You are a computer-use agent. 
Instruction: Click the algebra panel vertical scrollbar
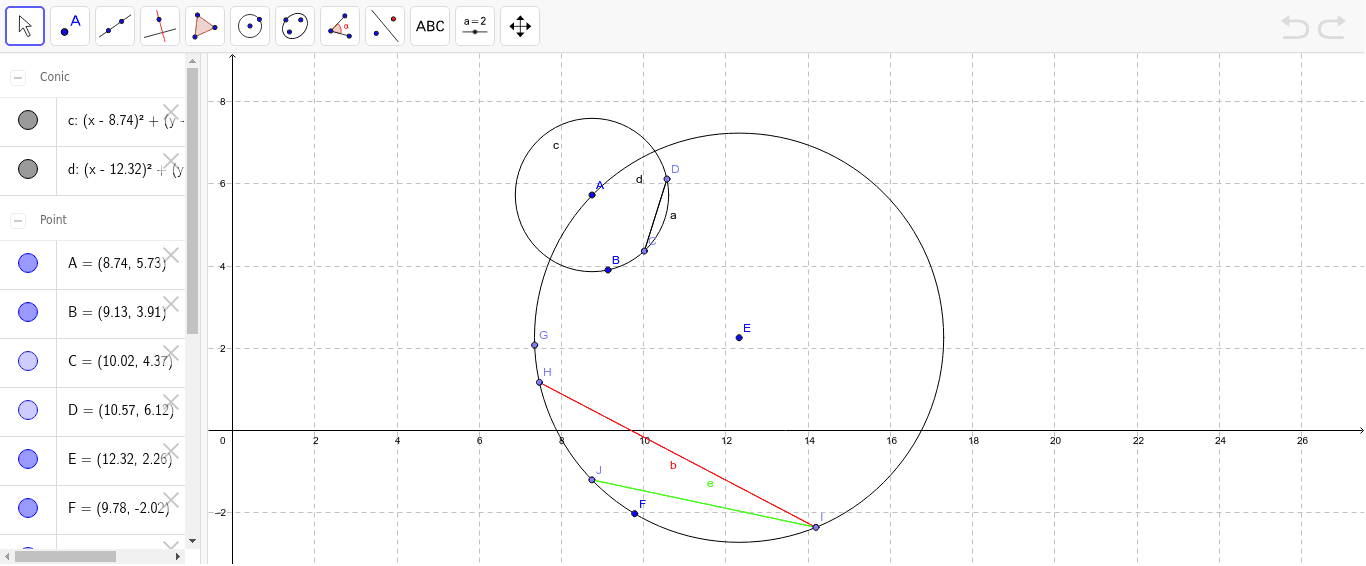(x=193, y=200)
